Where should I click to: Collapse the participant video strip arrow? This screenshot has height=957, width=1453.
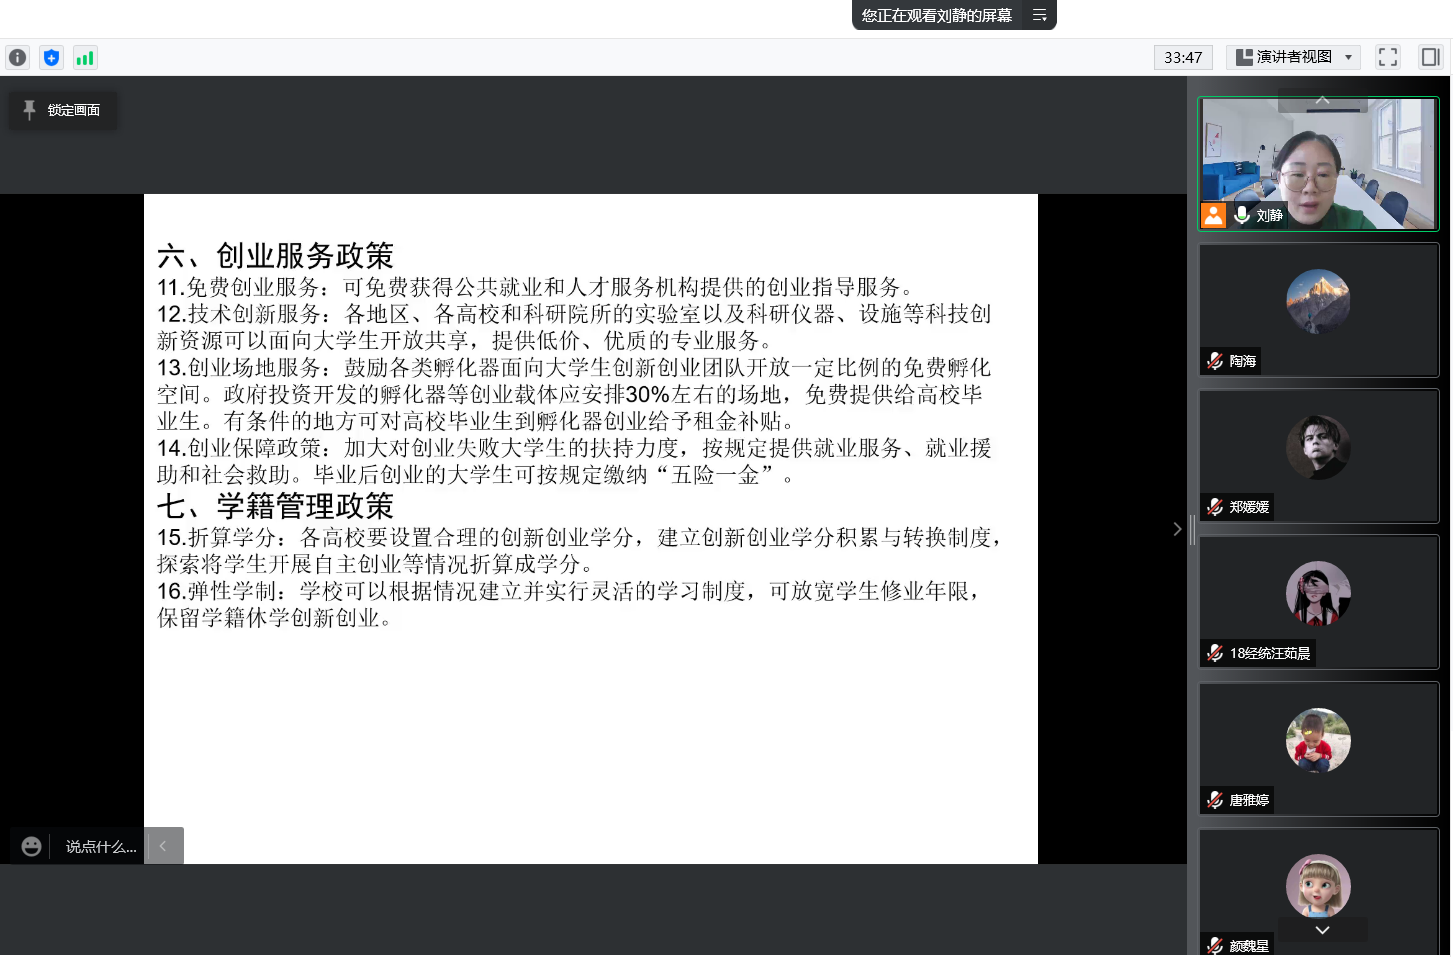1177,529
